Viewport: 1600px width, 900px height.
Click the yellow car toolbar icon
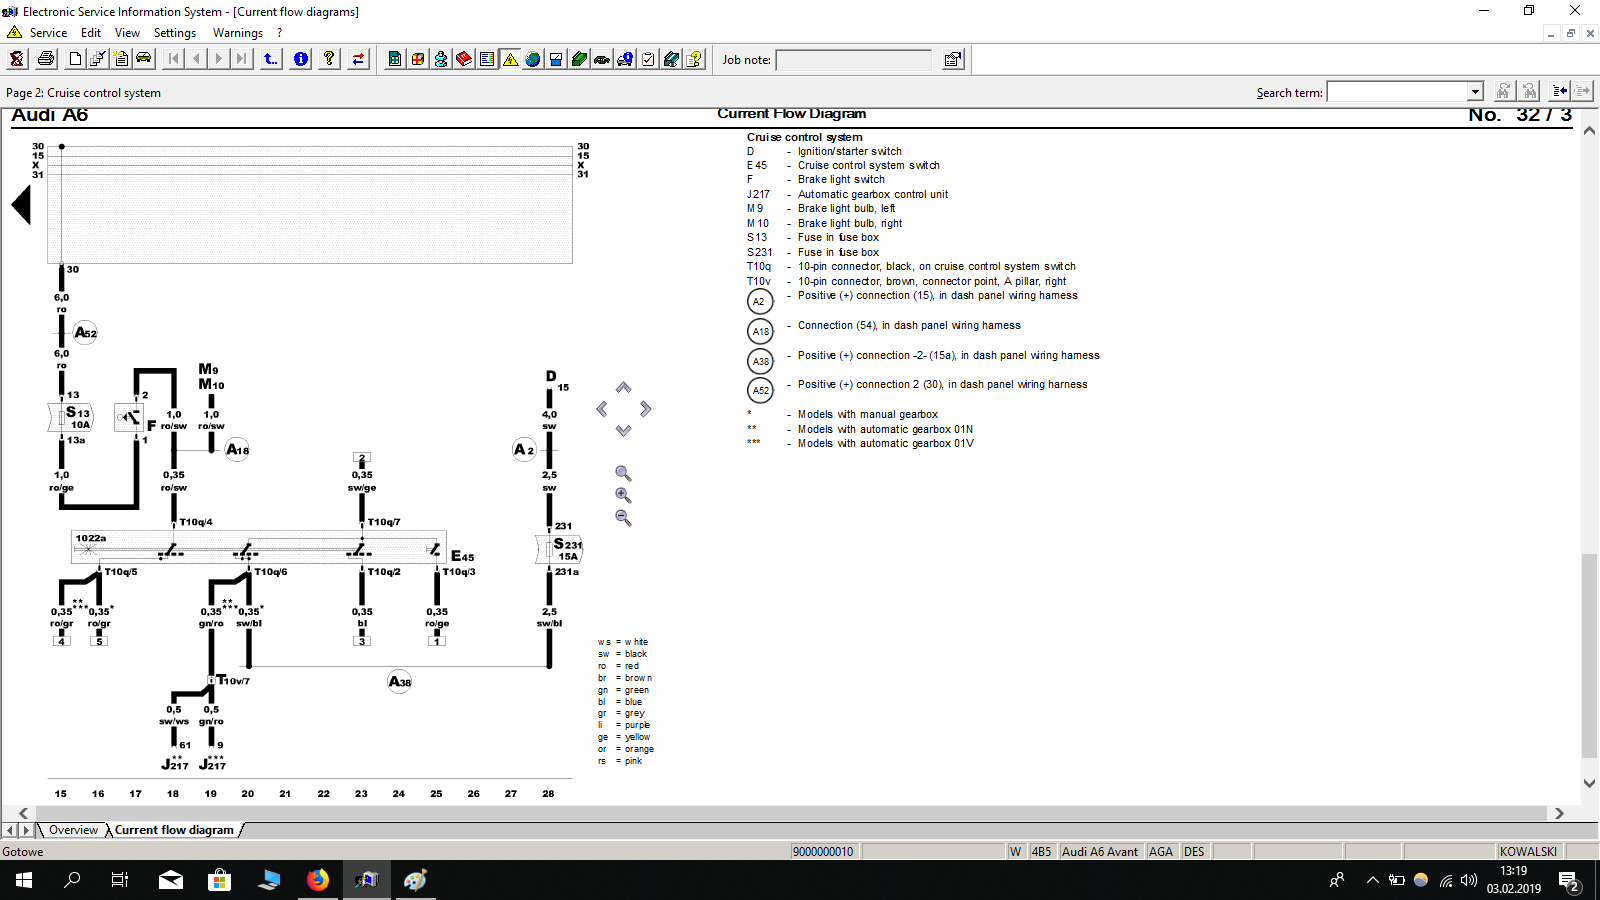[144, 59]
